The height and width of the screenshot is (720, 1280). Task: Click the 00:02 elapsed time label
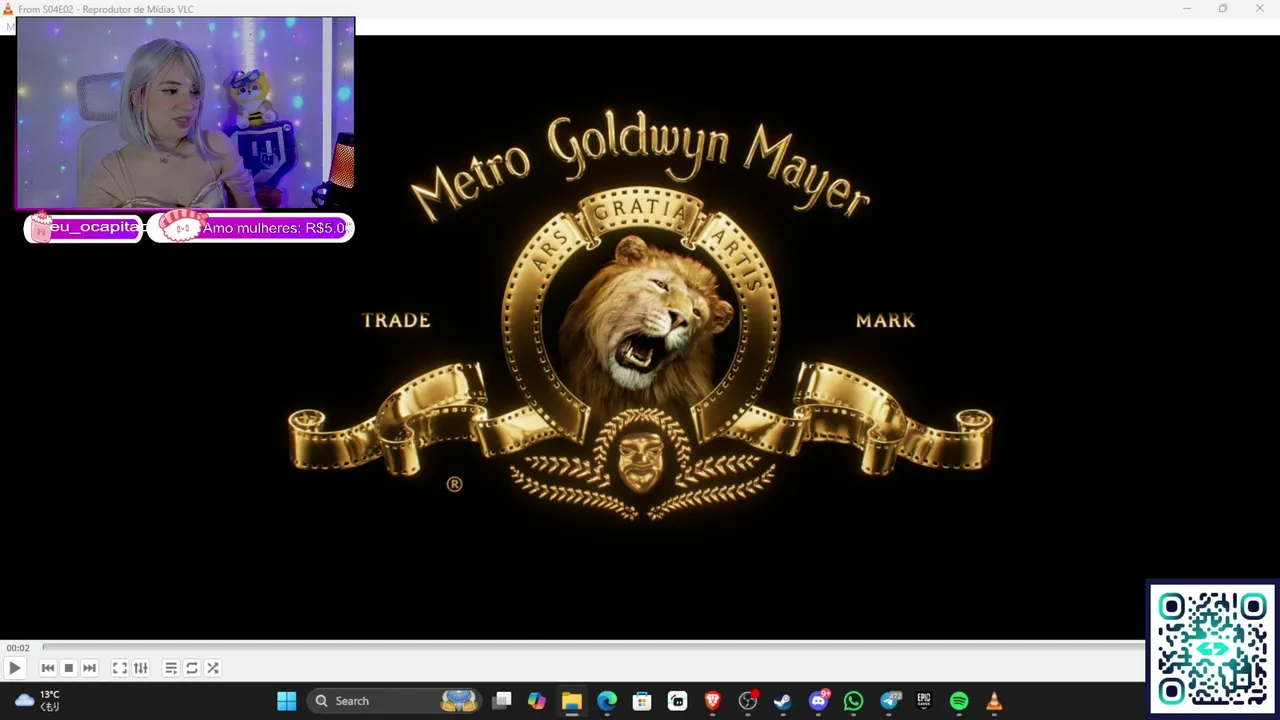click(x=18, y=648)
